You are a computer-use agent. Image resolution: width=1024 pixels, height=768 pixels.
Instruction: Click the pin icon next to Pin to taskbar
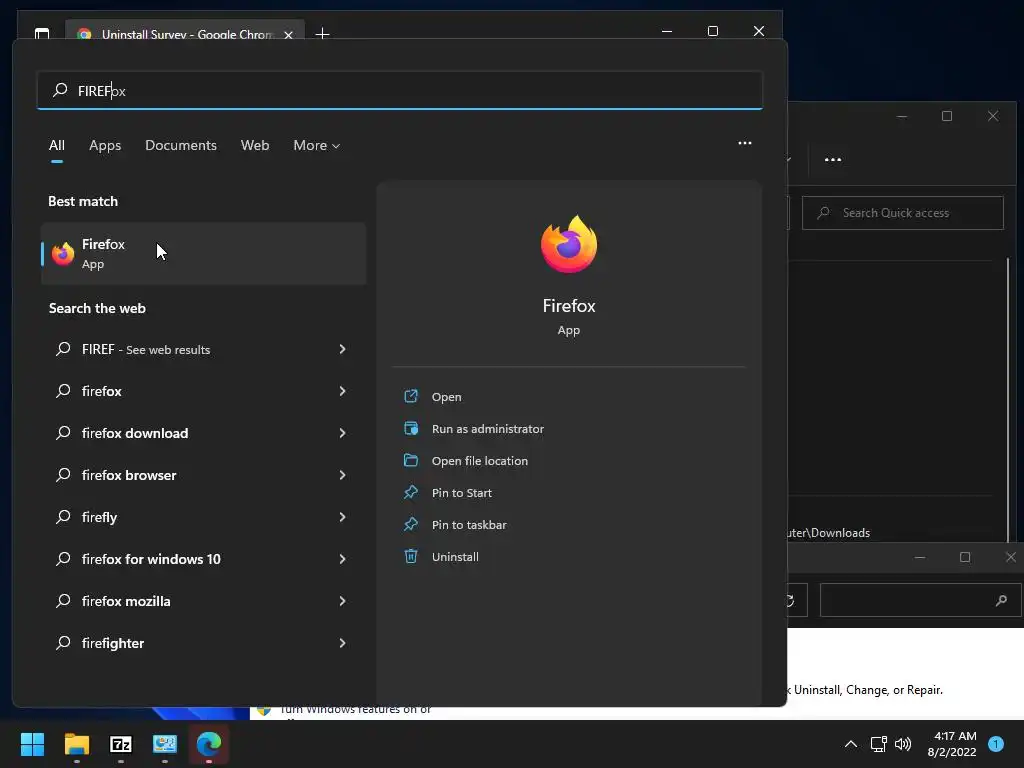coord(411,524)
